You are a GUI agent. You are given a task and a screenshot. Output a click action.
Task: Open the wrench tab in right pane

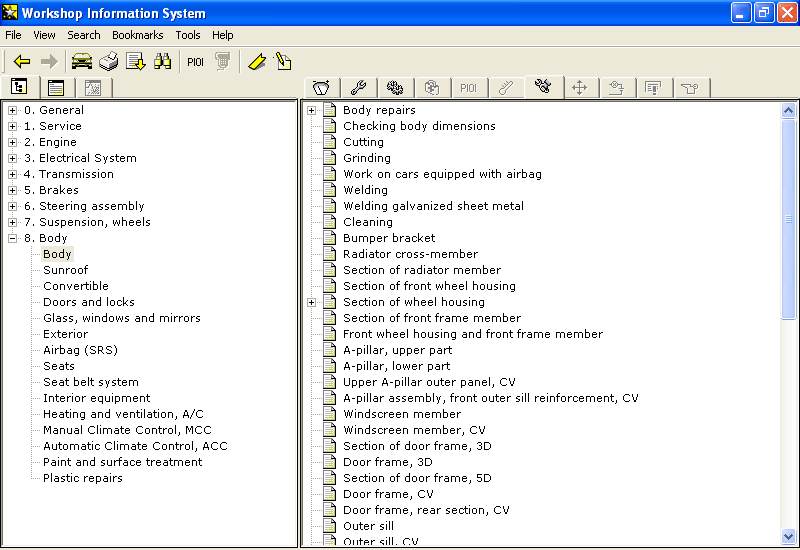pos(358,88)
